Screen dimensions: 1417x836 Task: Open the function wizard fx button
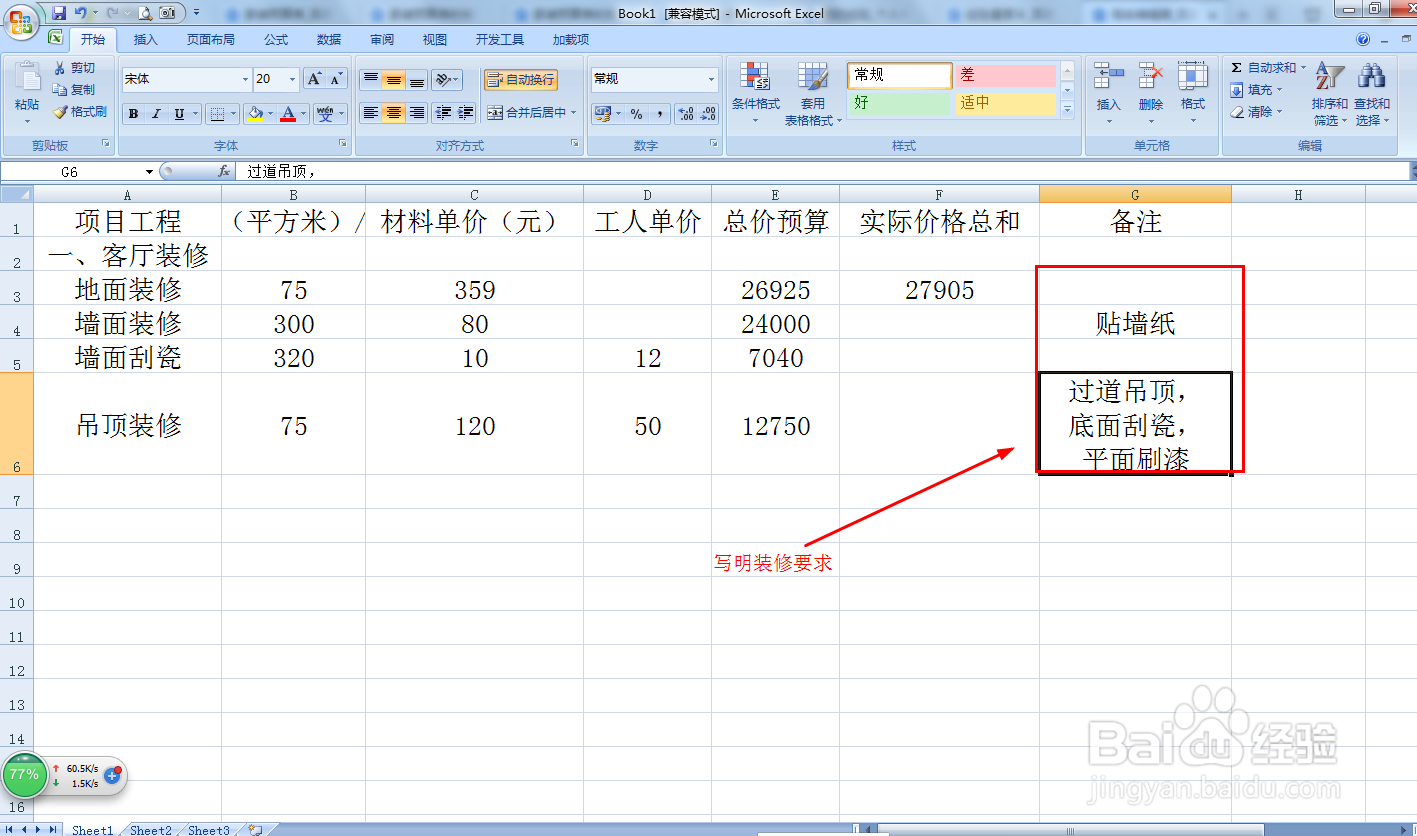(224, 172)
